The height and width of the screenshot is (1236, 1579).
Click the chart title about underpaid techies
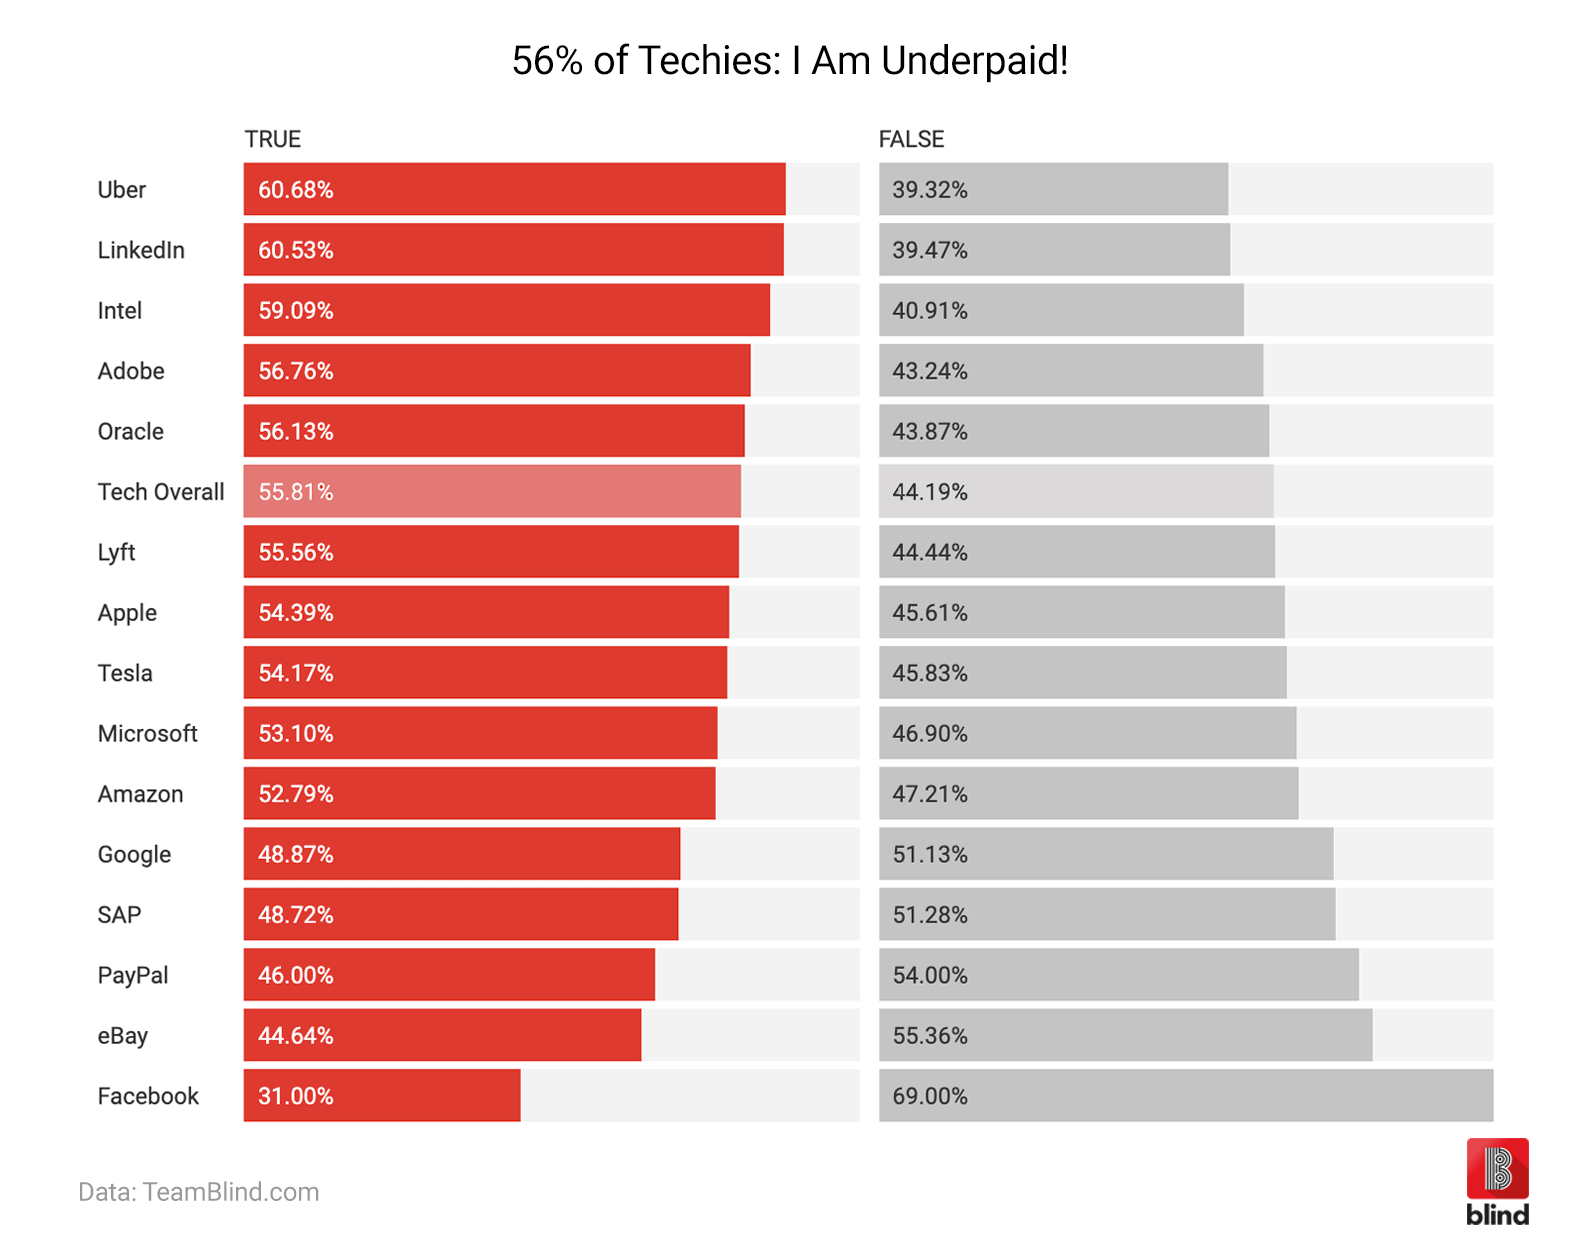790,61
